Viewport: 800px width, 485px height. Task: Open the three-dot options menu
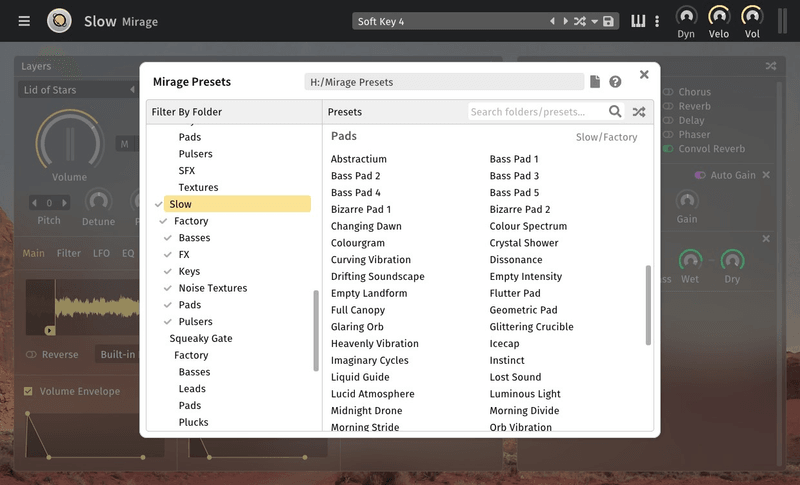pos(657,22)
